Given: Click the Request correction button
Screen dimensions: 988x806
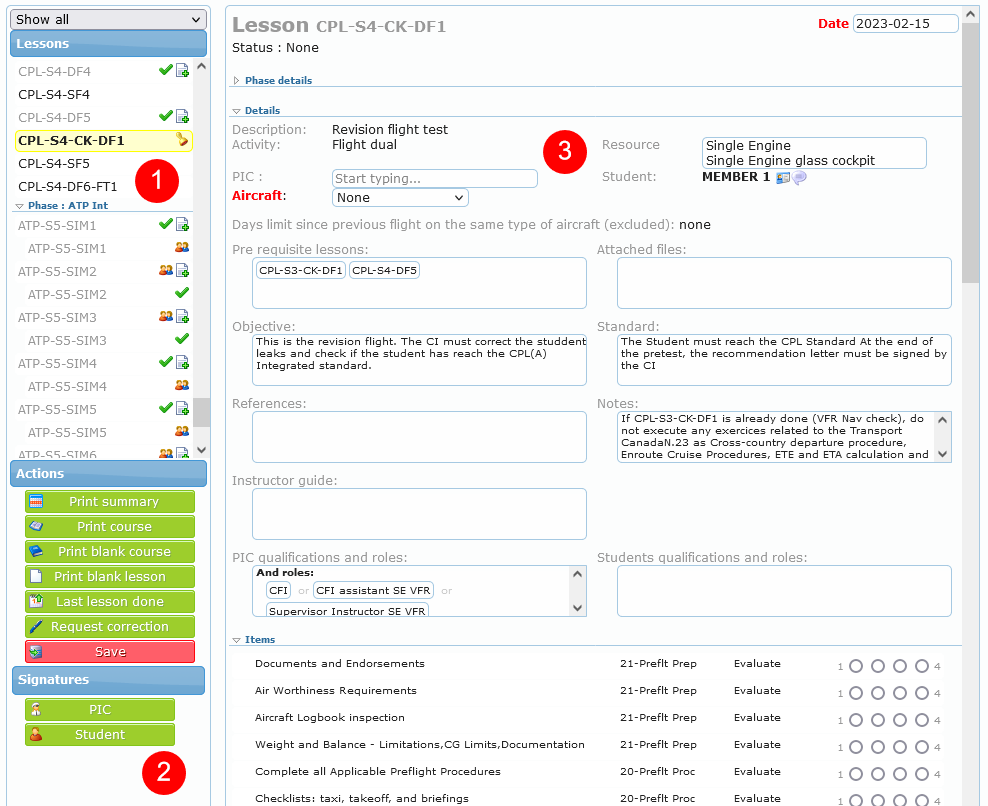Looking at the screenshot, I should tap(110, 627).
